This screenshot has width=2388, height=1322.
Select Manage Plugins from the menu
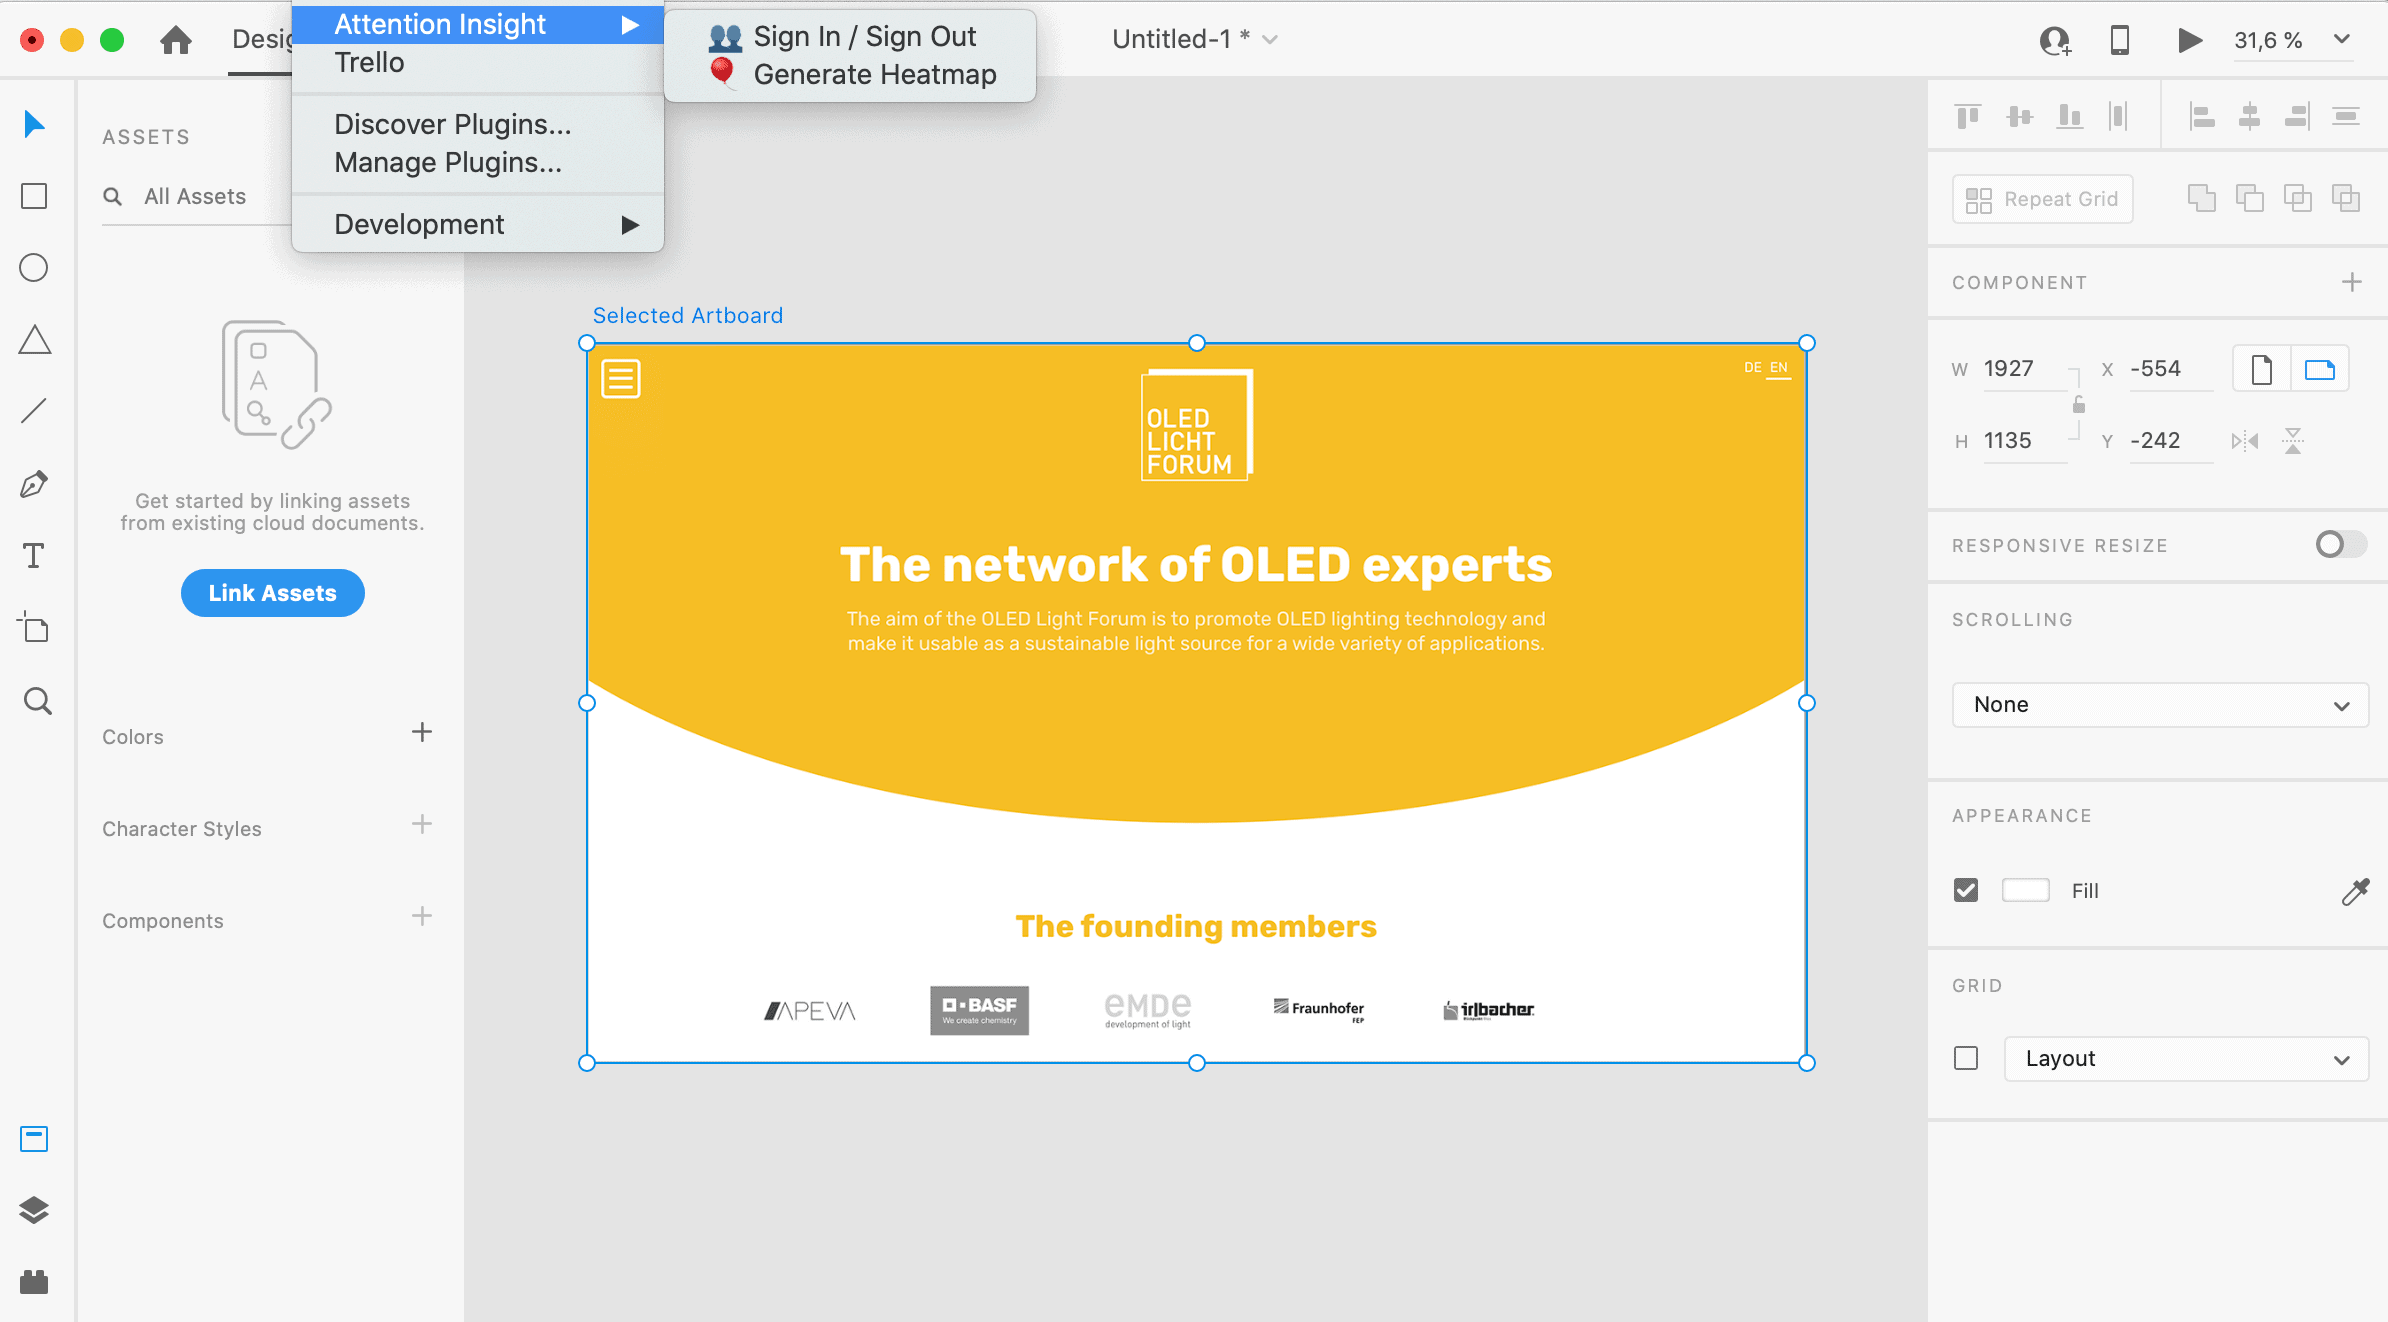[448, 162]
